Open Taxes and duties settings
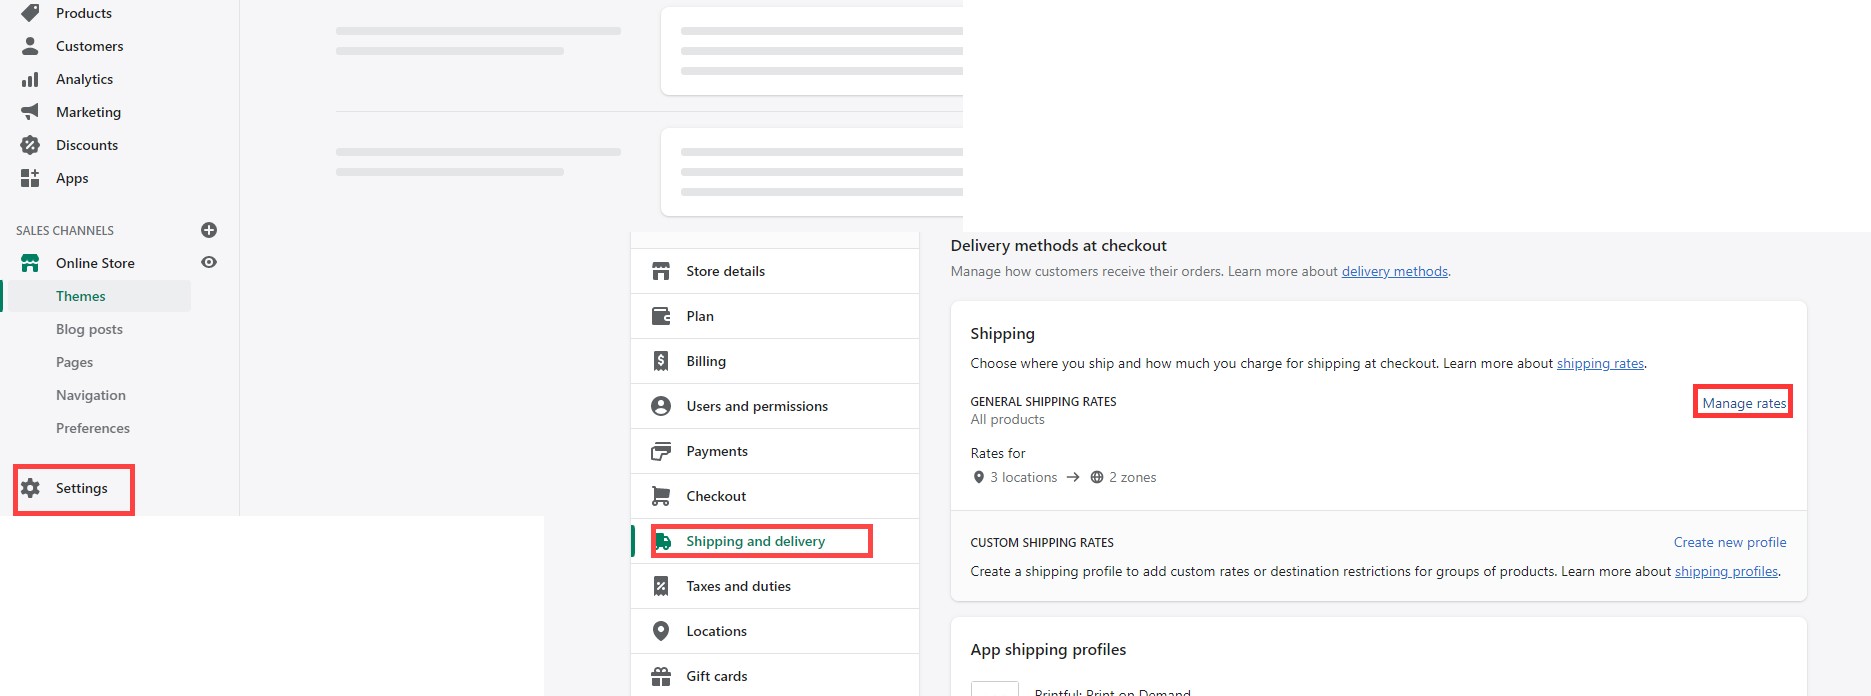 pos(738,586)
